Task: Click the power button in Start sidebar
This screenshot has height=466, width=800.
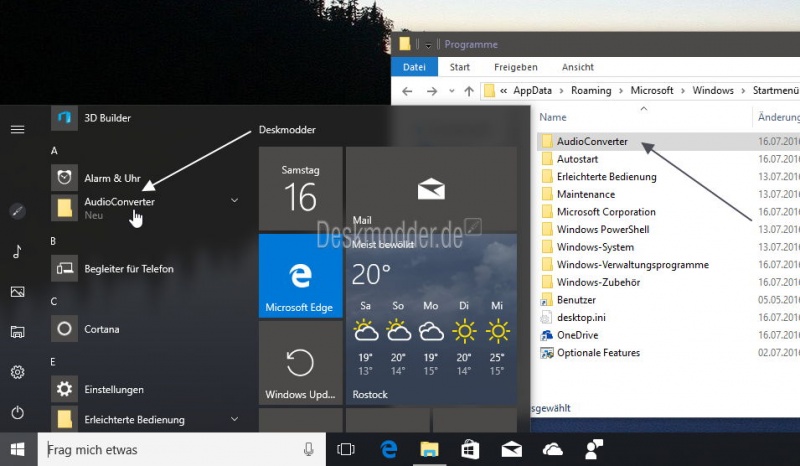Action: pyautogui.click(x=17, y=412)
